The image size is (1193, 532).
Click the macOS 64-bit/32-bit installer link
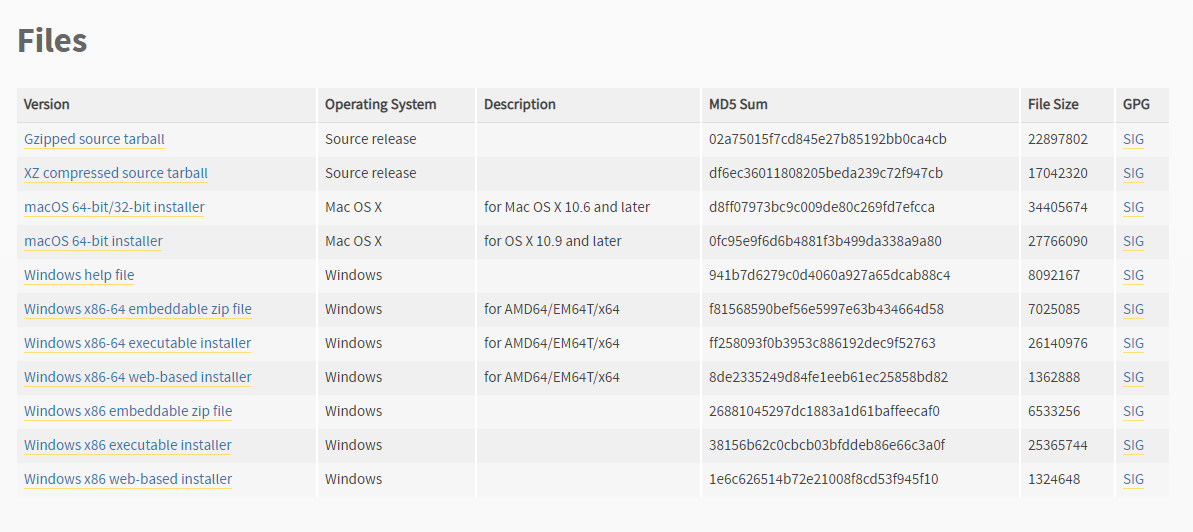coord(114,207)
